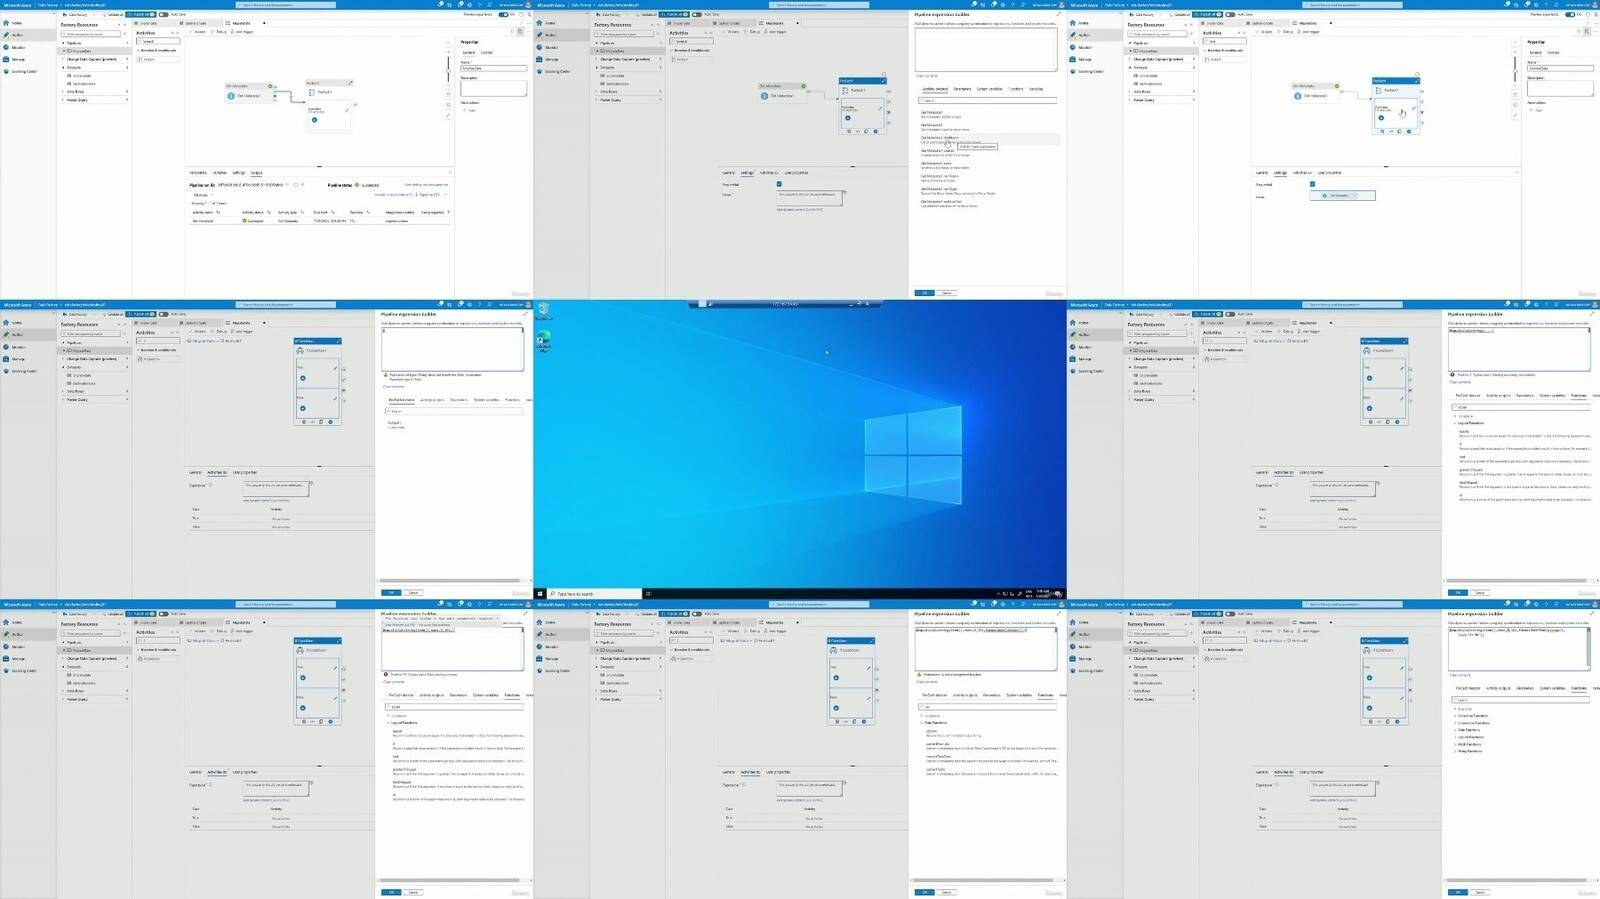Open Activities tab in top-middle bottom panel
The image size is (1600, 899).
point(769,172)
